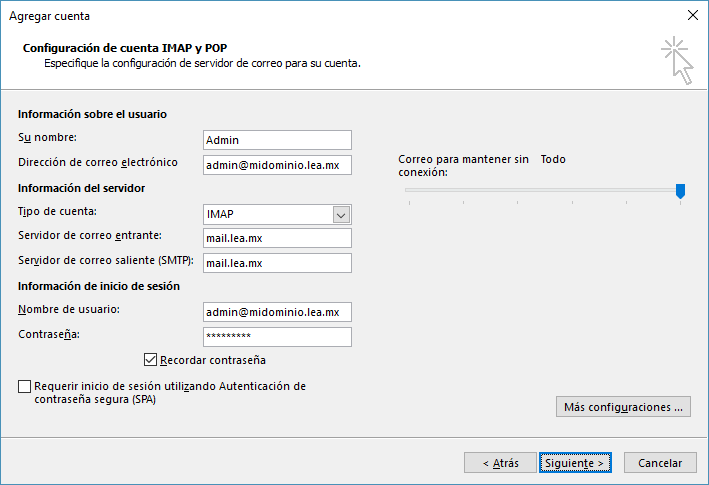Image resolution: width=709 pixels, height=485 pixels.
Task: Select the IMAP account type combo box
Action: point(277,215)
